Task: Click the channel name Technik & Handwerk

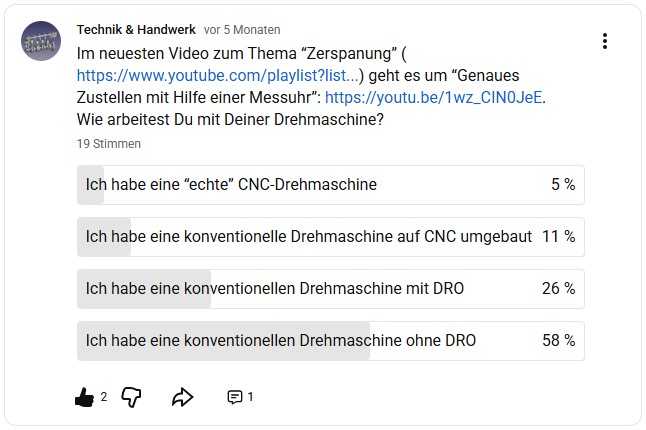Action: point(136,30)
